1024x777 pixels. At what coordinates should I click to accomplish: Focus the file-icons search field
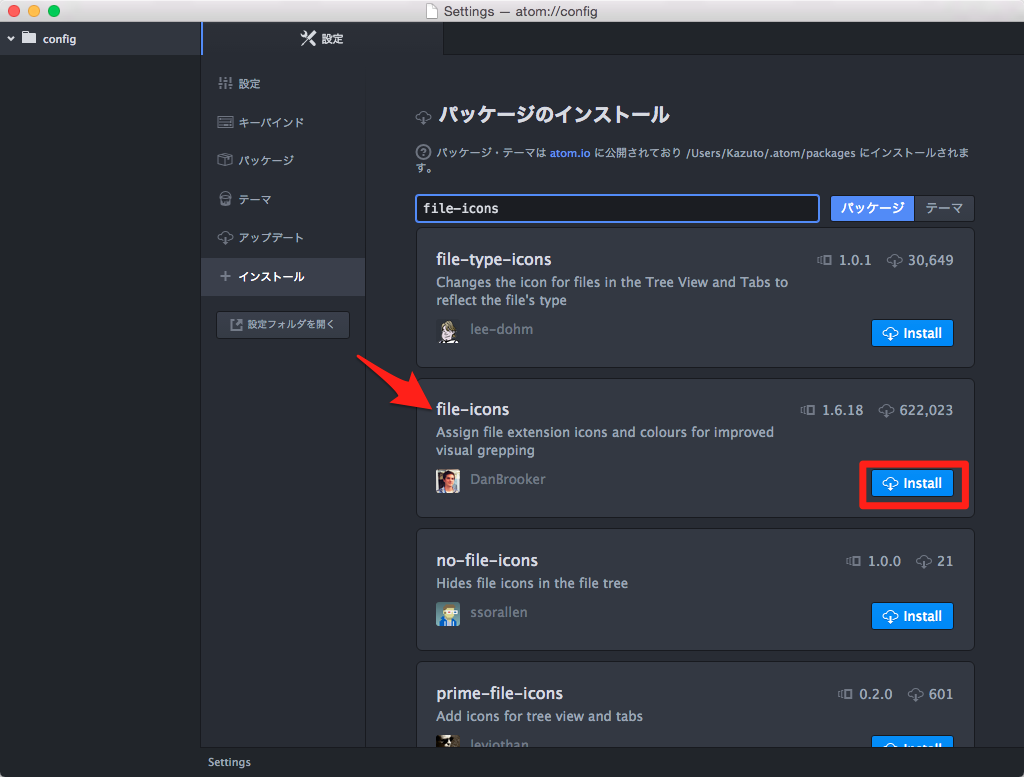click(617, 208)
